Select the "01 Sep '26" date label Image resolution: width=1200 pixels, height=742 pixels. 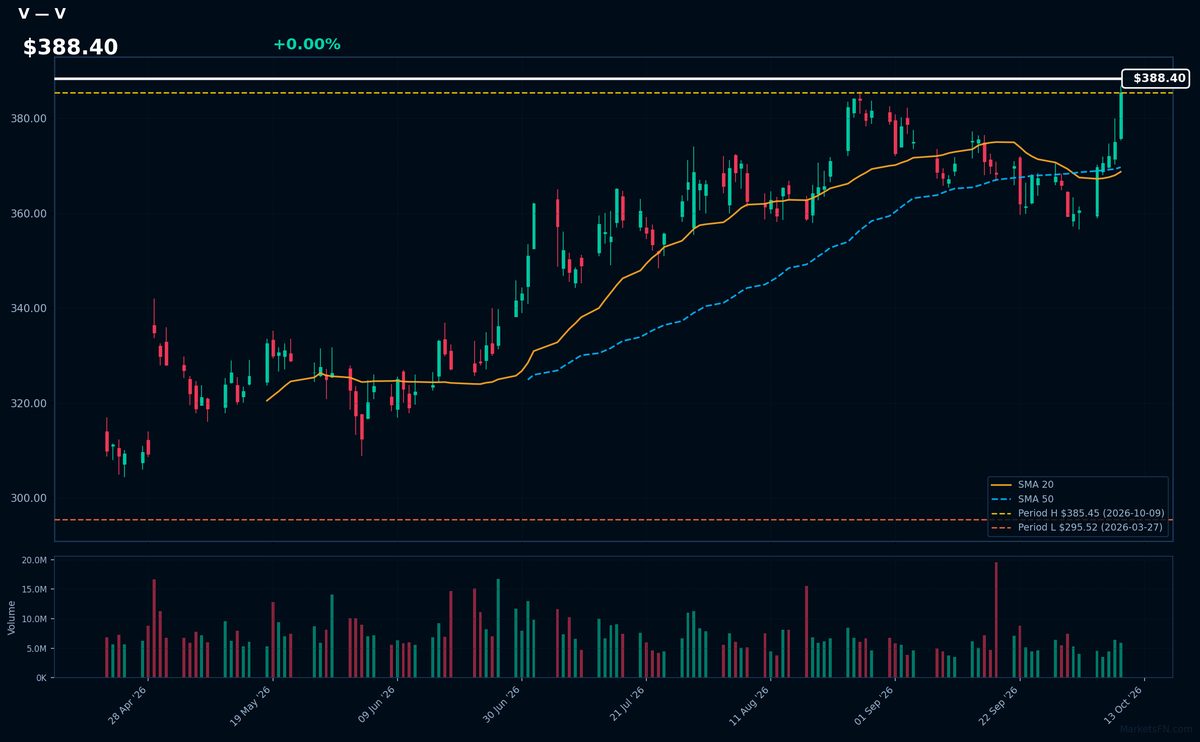[874, 704]
